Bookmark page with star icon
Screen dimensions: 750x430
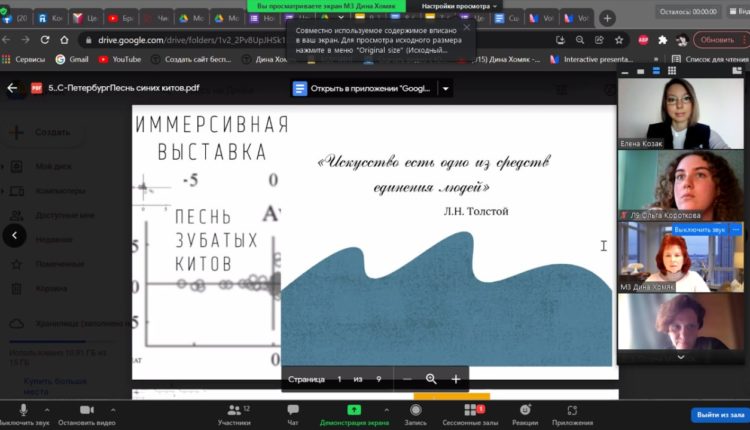[x=619, y=40]
